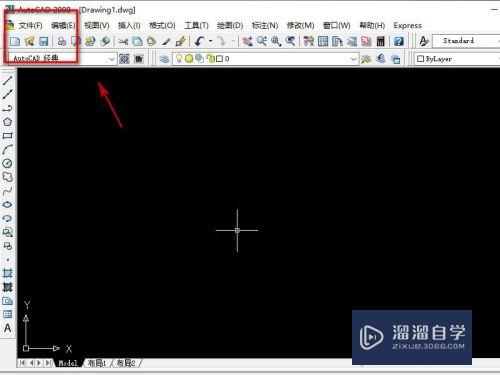Click the Zoom Realtime magnifier icon
500x375 pixels.
(x=261, y=41)
